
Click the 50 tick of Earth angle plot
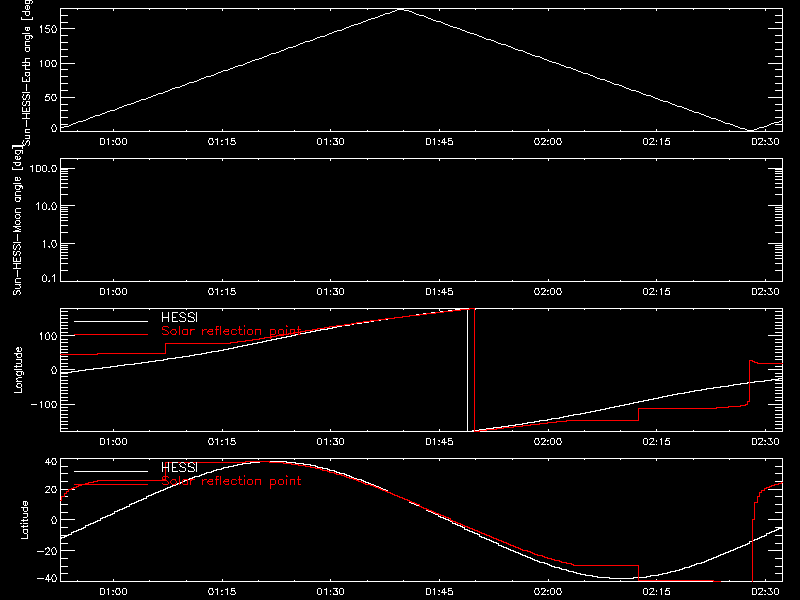[x=50, y=97]
